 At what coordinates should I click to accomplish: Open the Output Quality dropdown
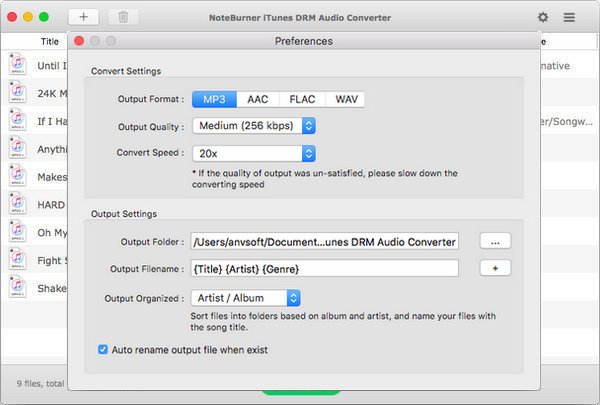[254, 126]
